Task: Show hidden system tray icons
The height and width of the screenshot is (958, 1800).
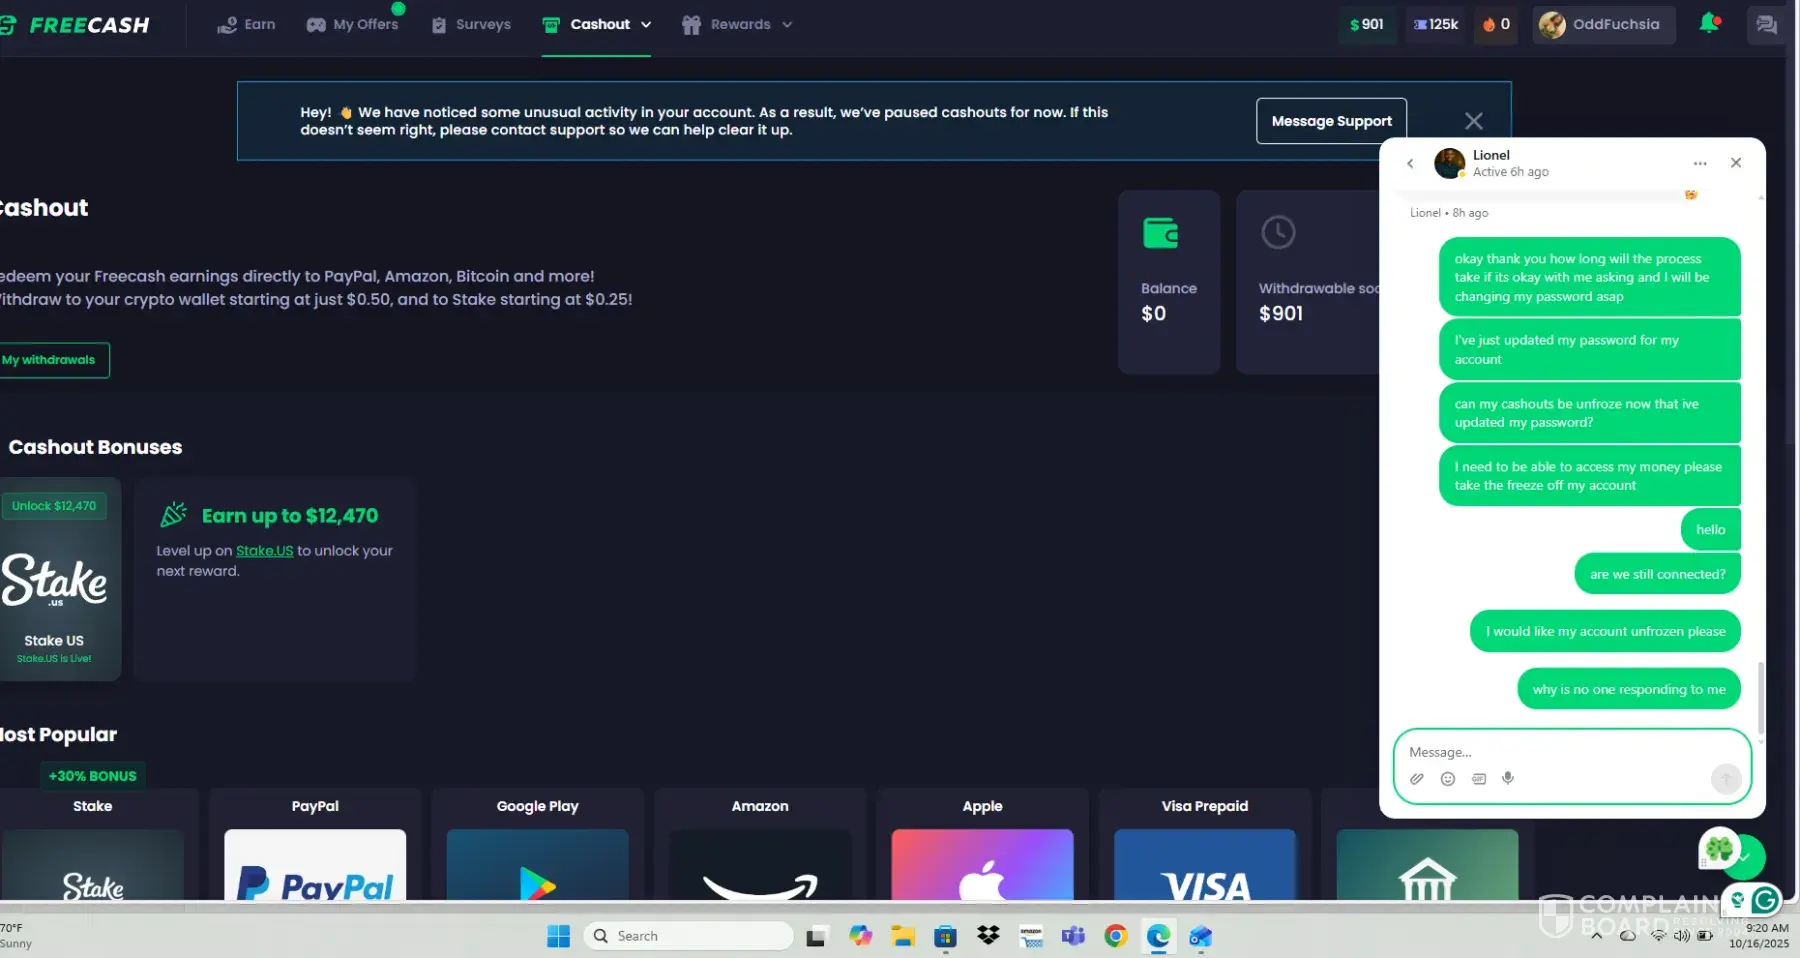Action: coord(1596,936)
